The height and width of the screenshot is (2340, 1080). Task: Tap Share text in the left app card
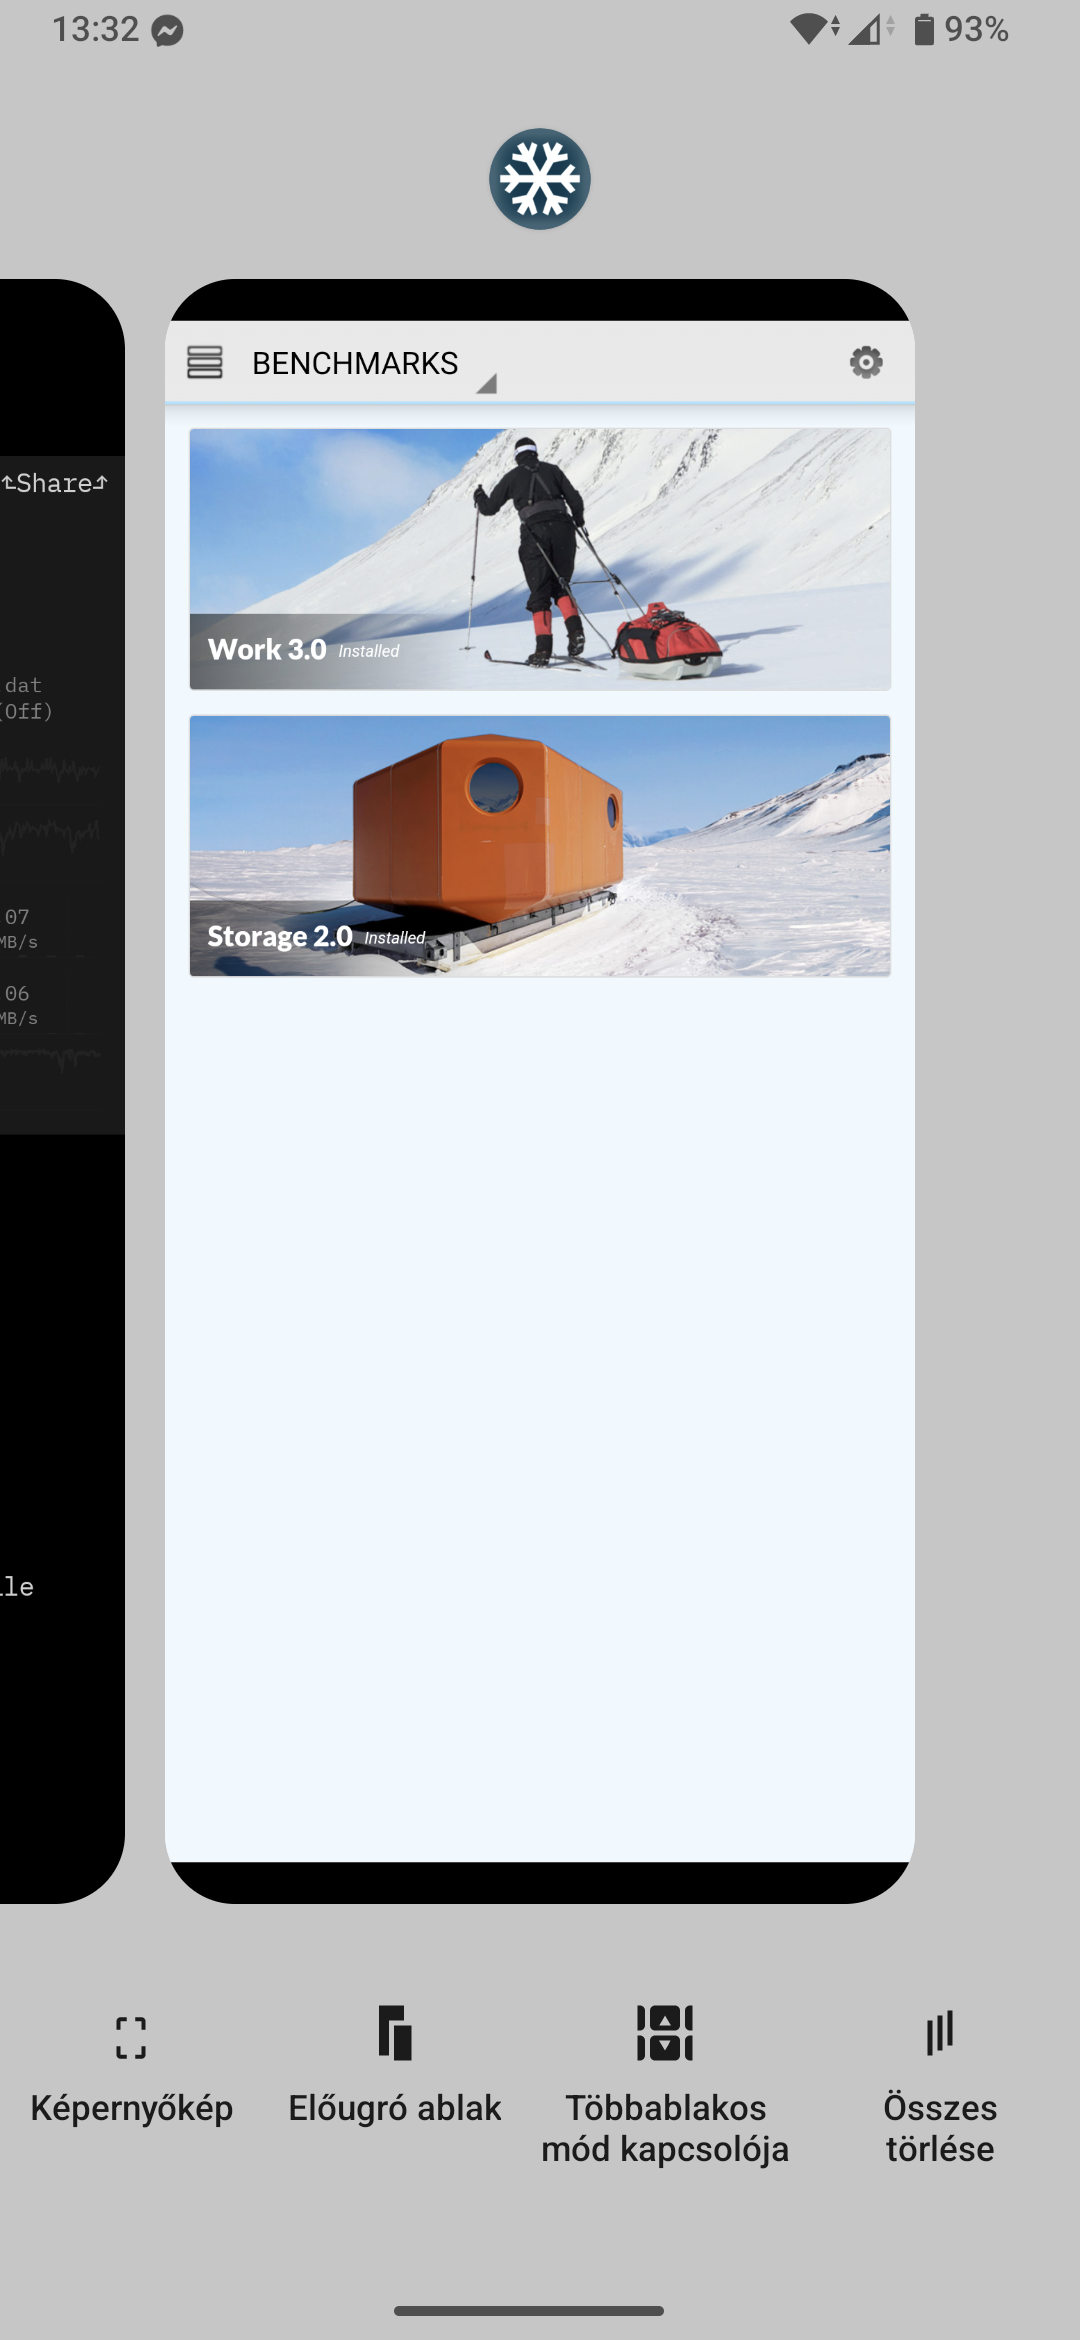coord(54,483)
